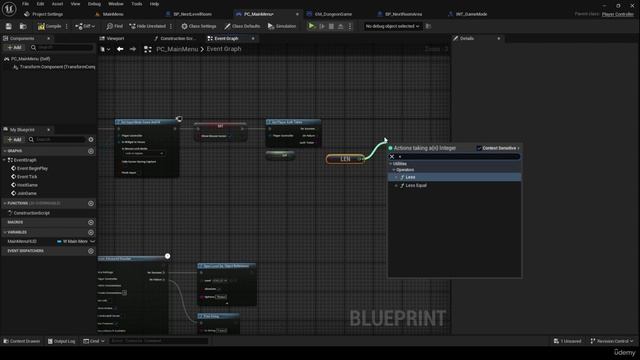Navigate back with left arrow in graph
Screen dimensions: 640x360
(120, 49)
